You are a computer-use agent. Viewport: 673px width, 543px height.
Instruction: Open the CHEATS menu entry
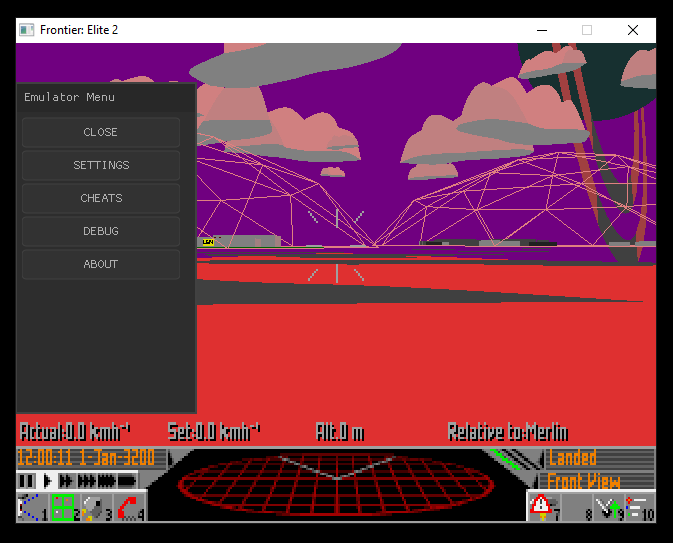click(101, 198)
